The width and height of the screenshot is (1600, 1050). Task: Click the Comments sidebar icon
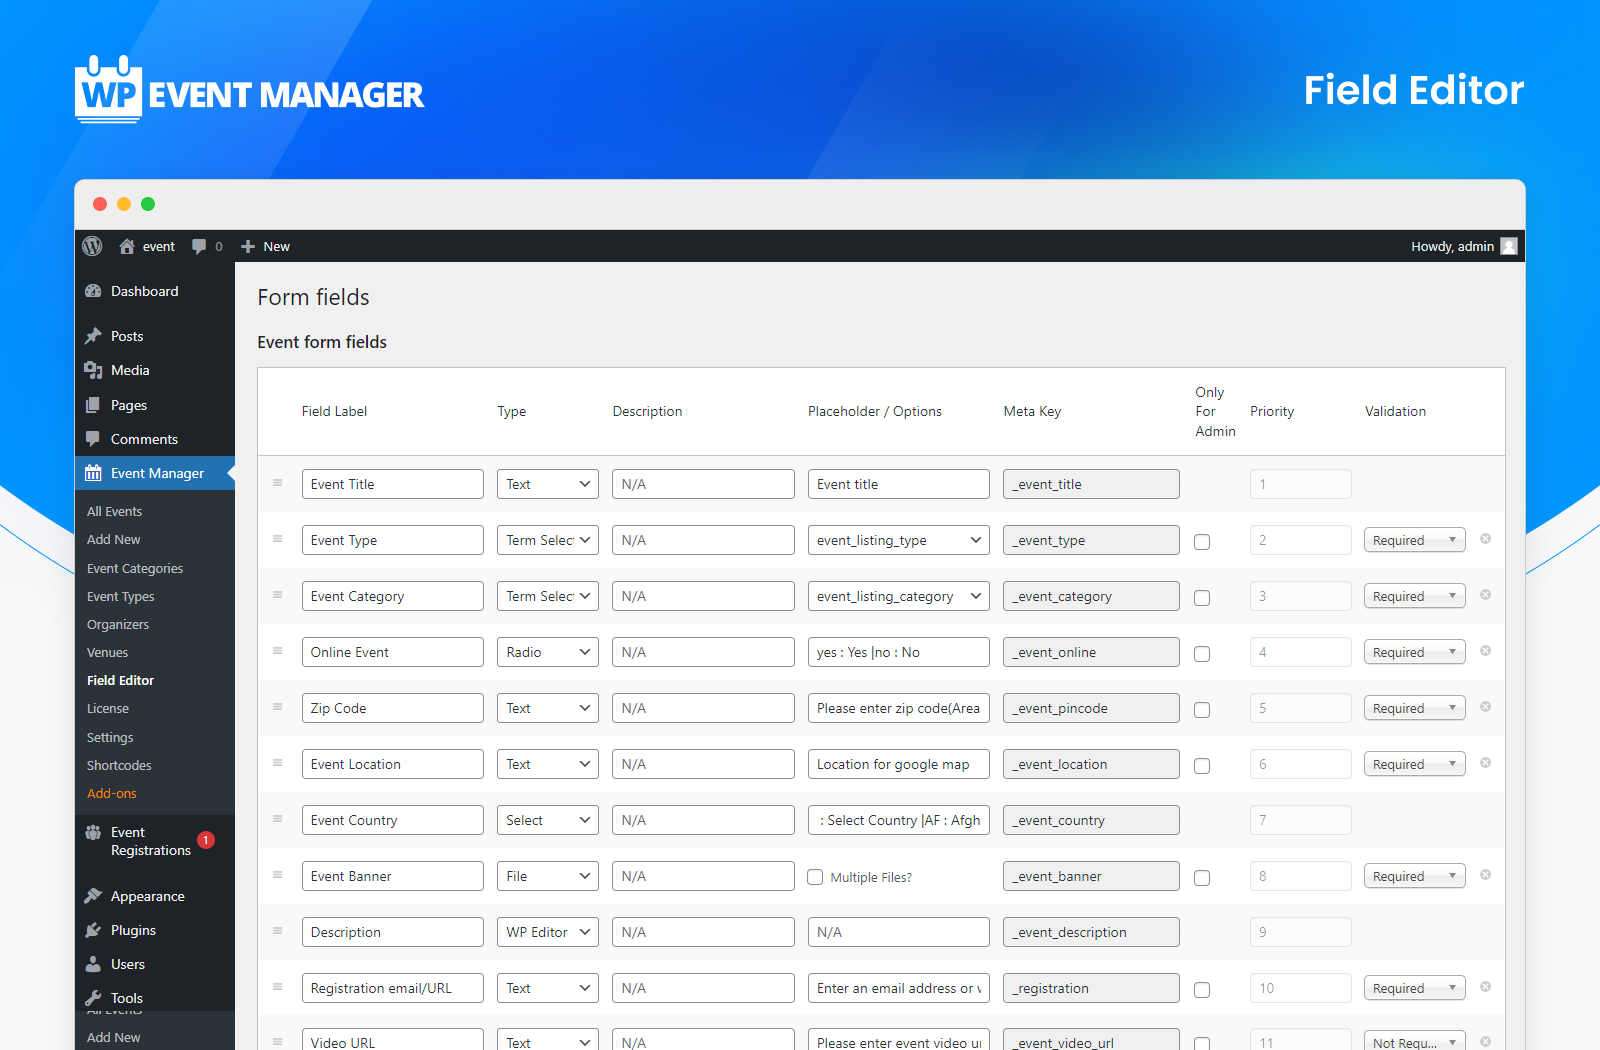pyautogui.click(x=93, y=439)
